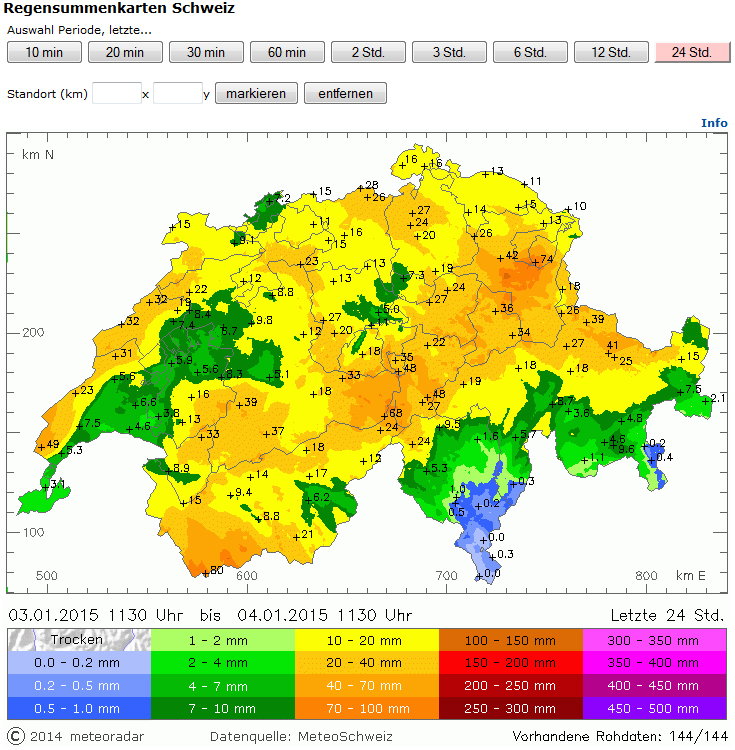Click the station value 9.4 on map

pos(243,493)
